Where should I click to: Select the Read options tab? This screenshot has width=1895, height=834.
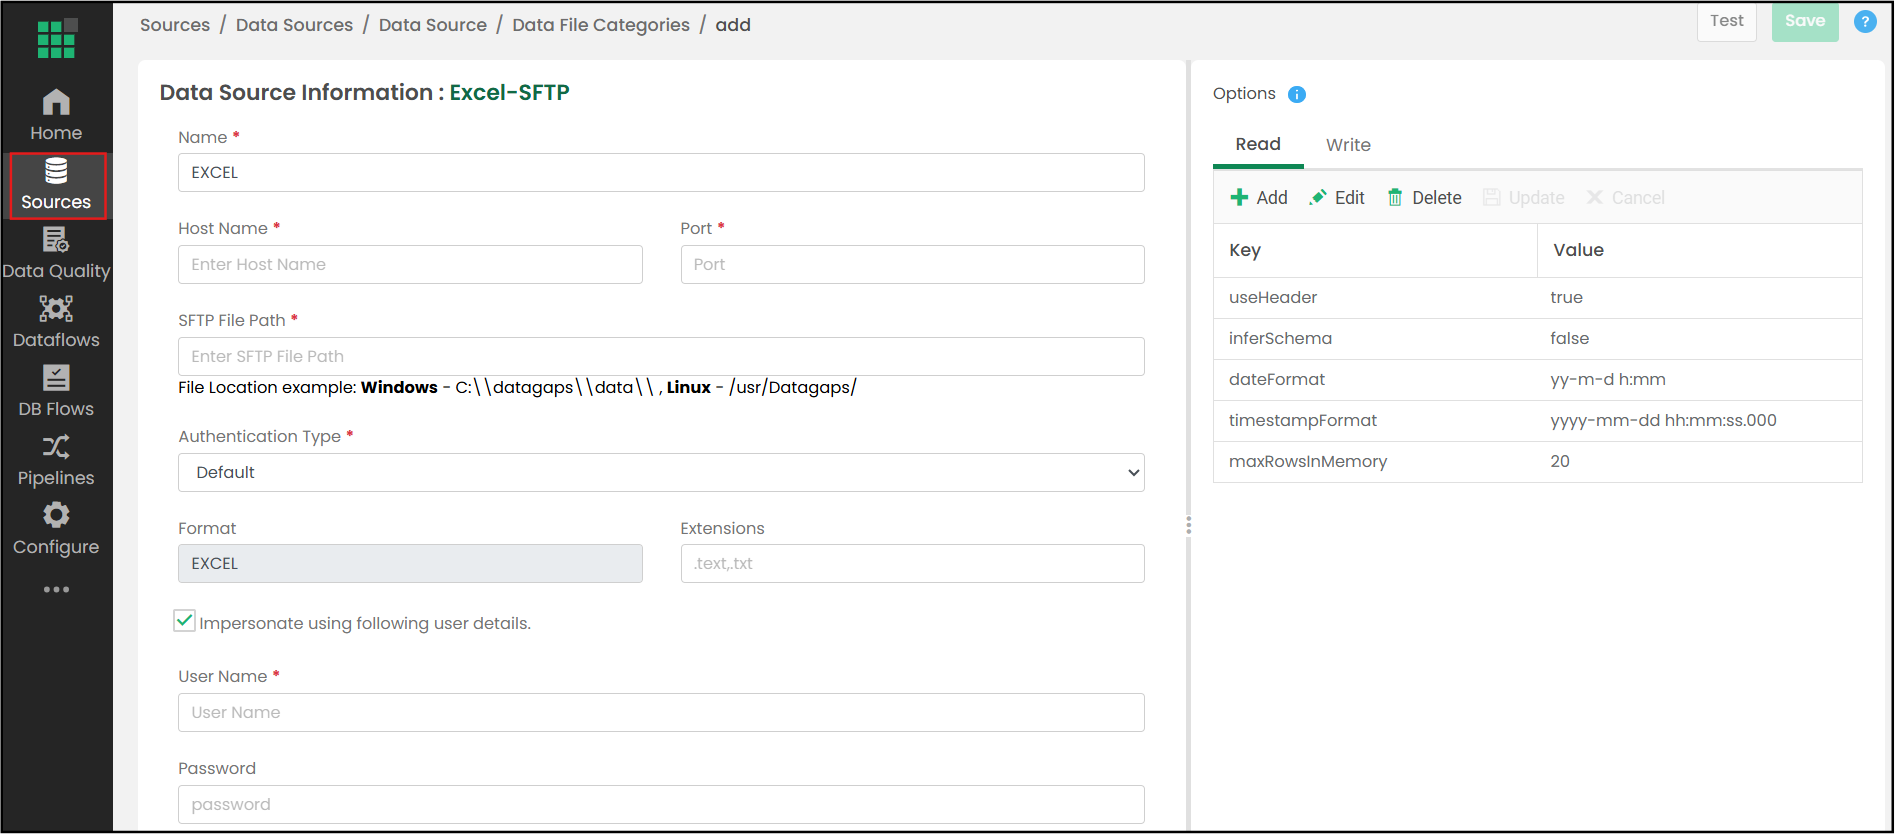[1258, 144]
